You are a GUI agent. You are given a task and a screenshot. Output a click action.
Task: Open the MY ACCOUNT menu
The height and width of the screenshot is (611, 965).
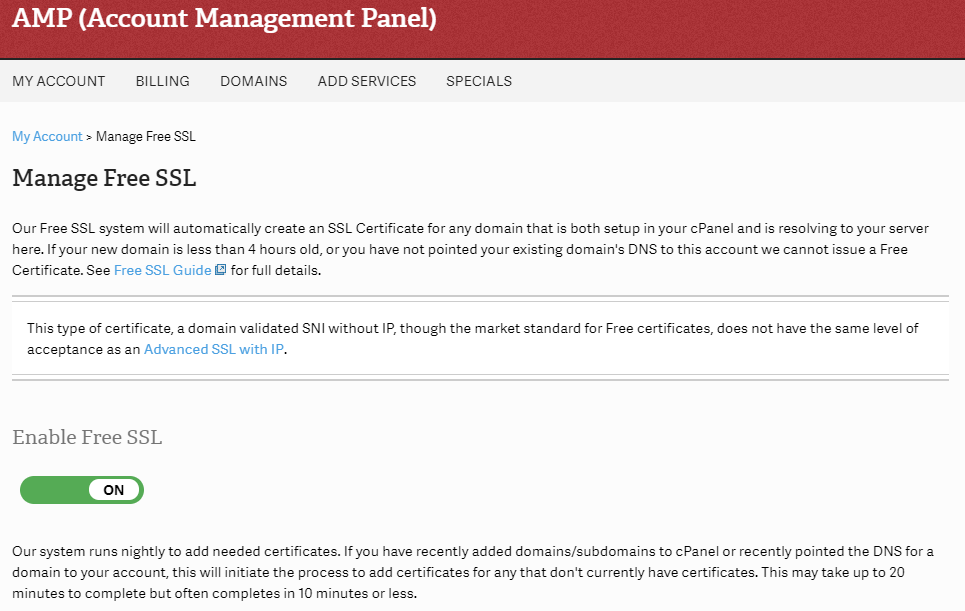click(59, 81)
